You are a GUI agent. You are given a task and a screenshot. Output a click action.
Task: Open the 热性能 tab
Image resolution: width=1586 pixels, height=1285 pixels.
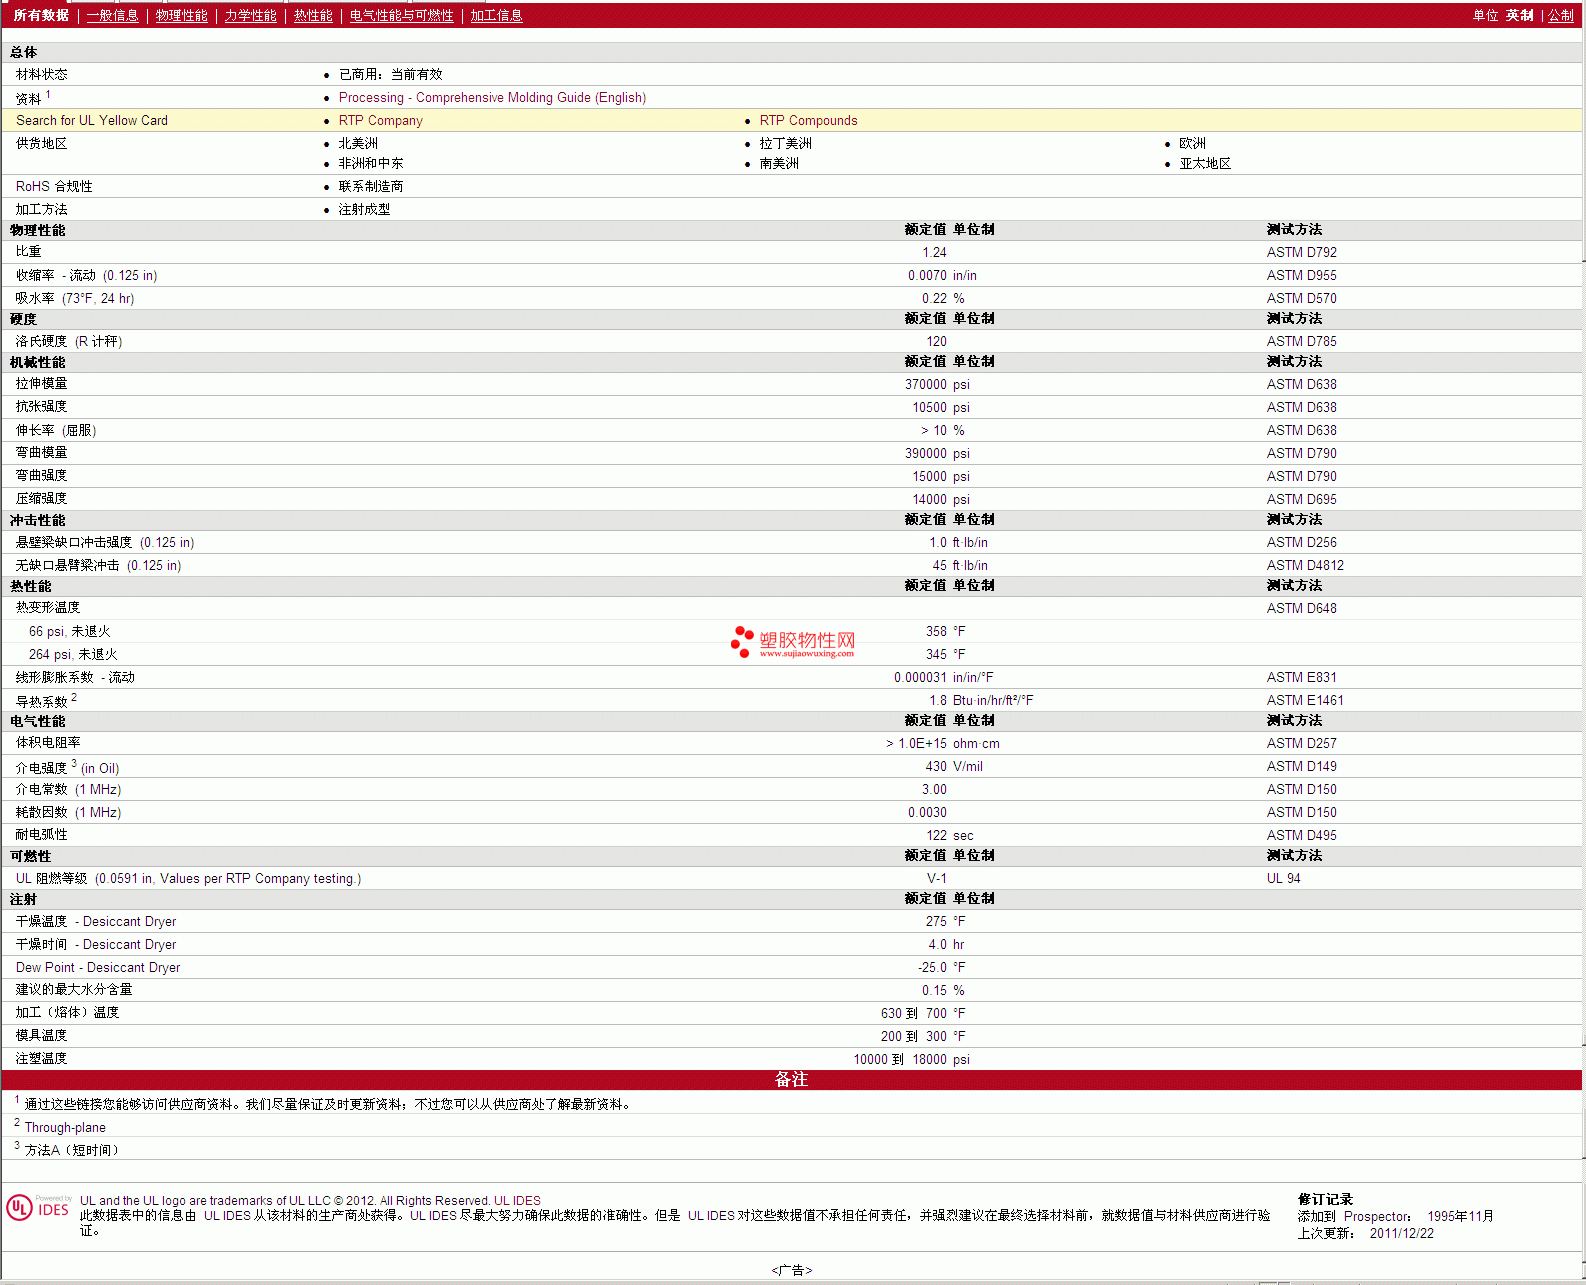[x=313, y=16]
